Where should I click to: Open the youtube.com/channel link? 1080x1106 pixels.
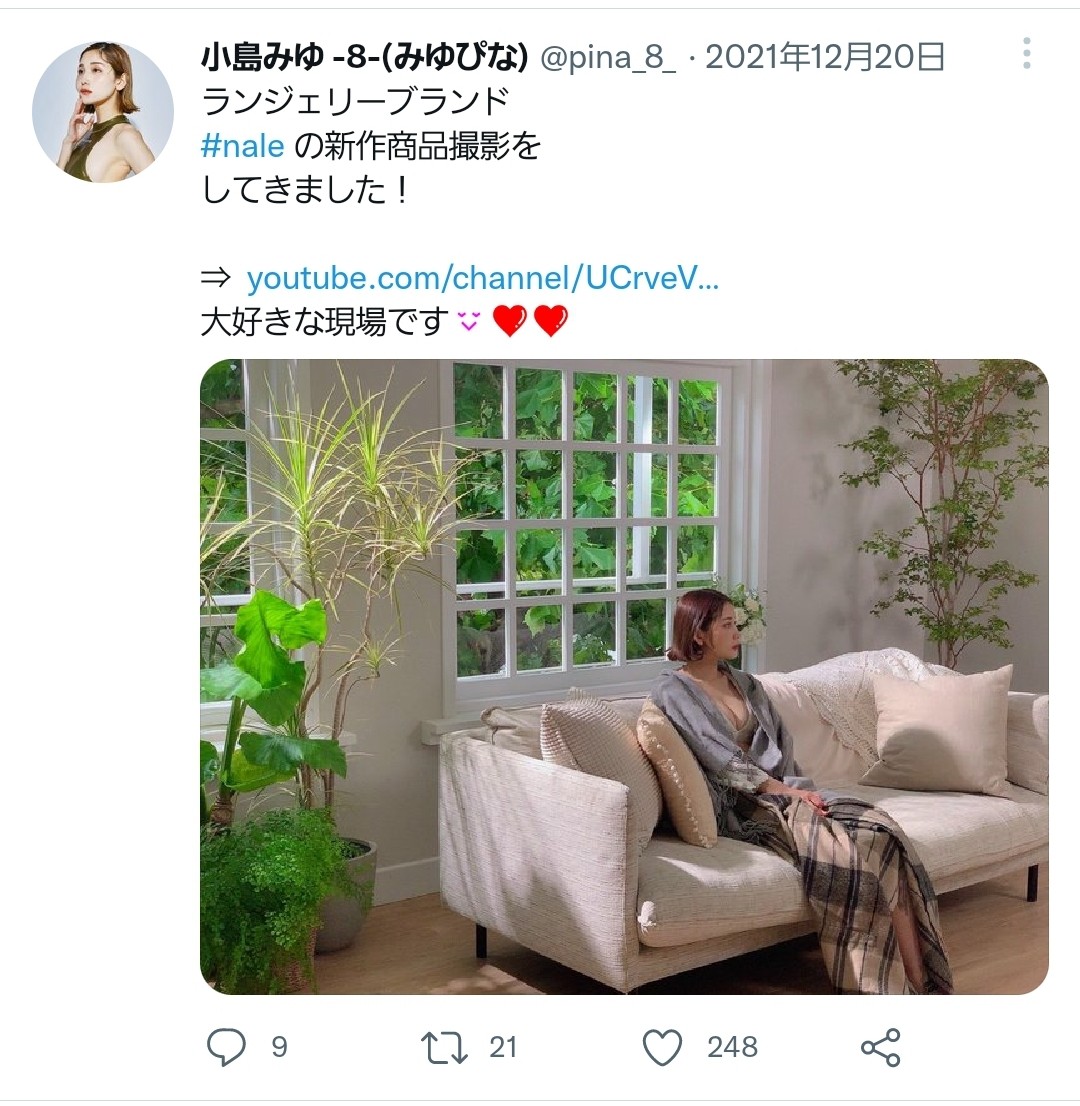pos(483,278)
